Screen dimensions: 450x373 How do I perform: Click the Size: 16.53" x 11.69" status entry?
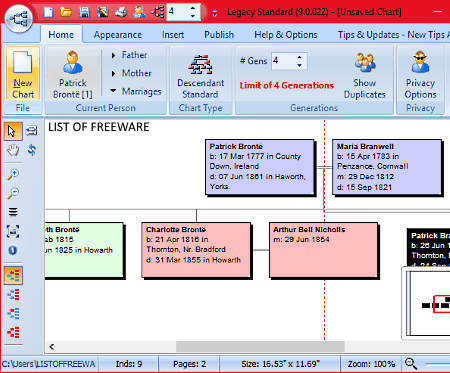coord(280,364)
